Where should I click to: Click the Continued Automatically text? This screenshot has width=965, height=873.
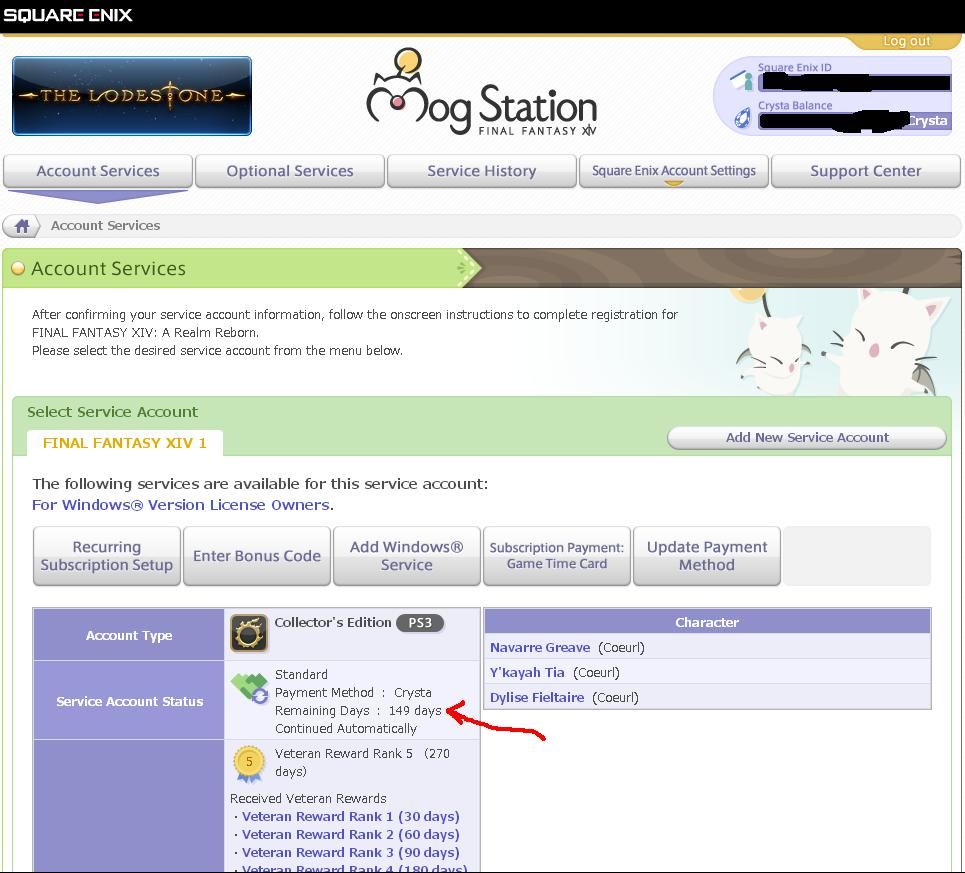[x=346, y=728]
